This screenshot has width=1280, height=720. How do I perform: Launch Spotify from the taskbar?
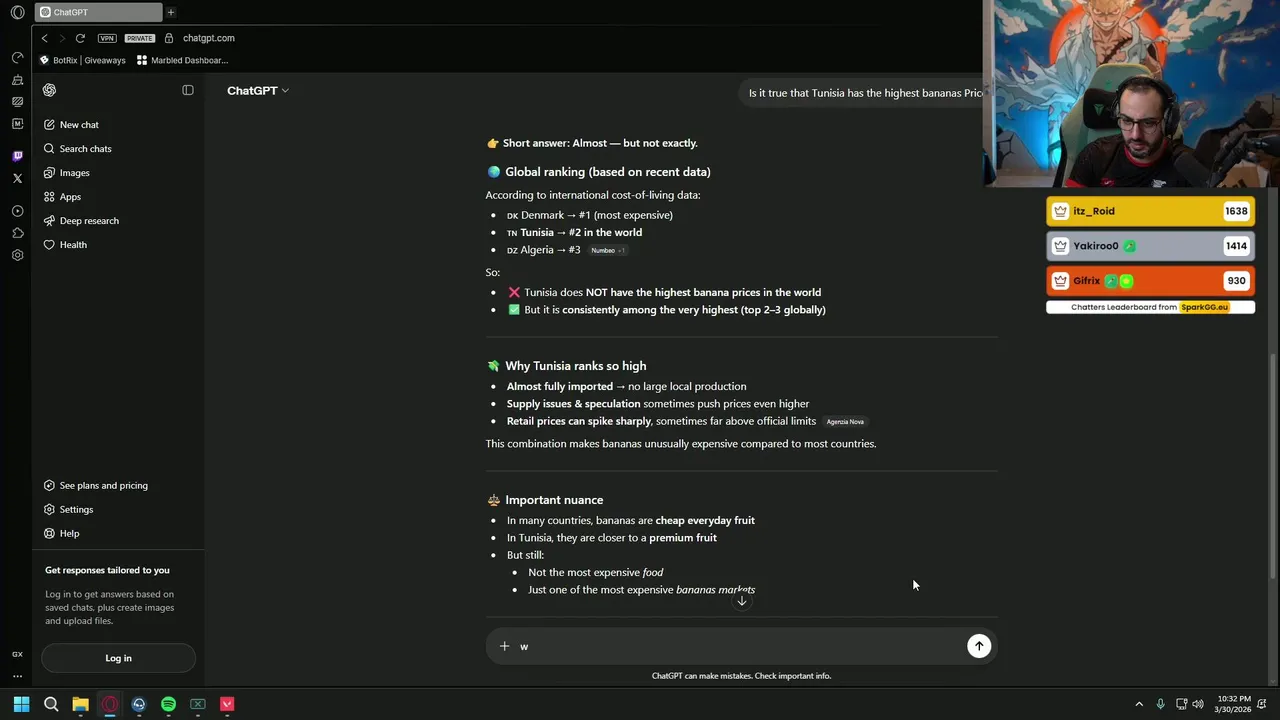[x=168, y=704]
